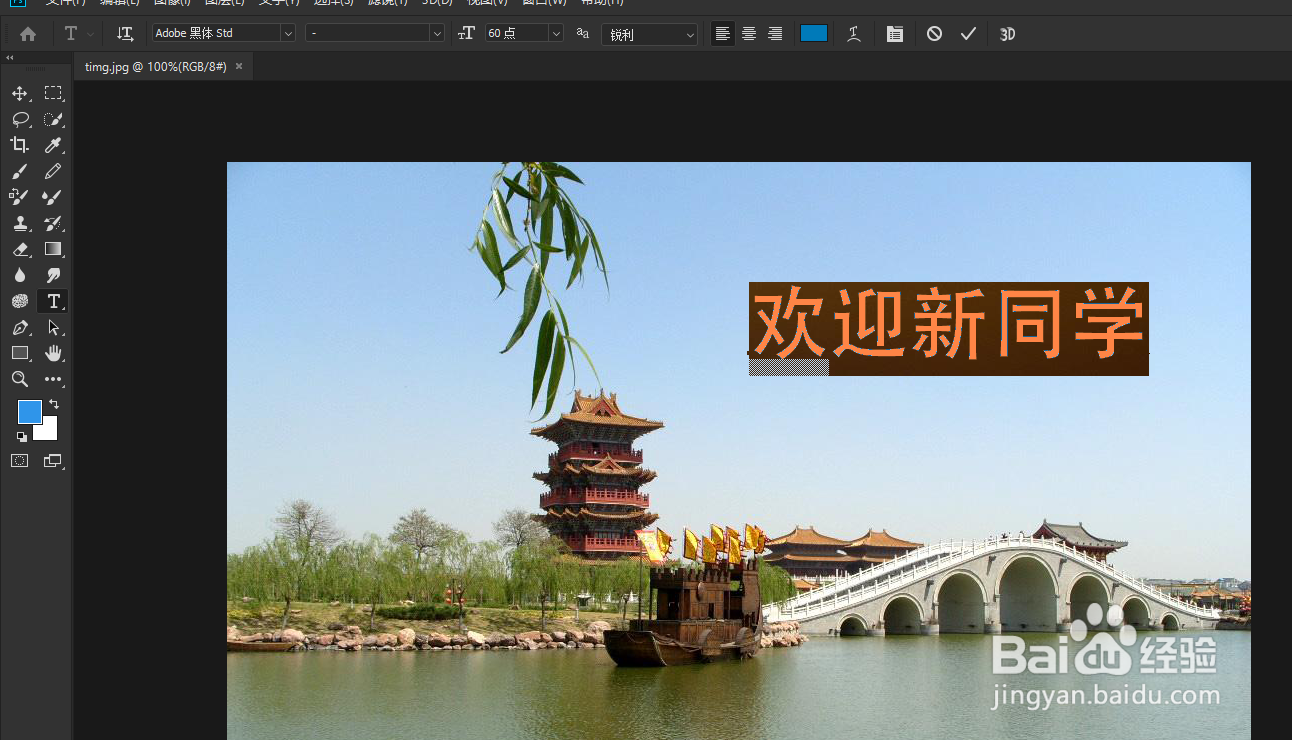The width and height of the screenshot is (1292, 740).
Task: Open the foreground color picker
Action: 29,411
